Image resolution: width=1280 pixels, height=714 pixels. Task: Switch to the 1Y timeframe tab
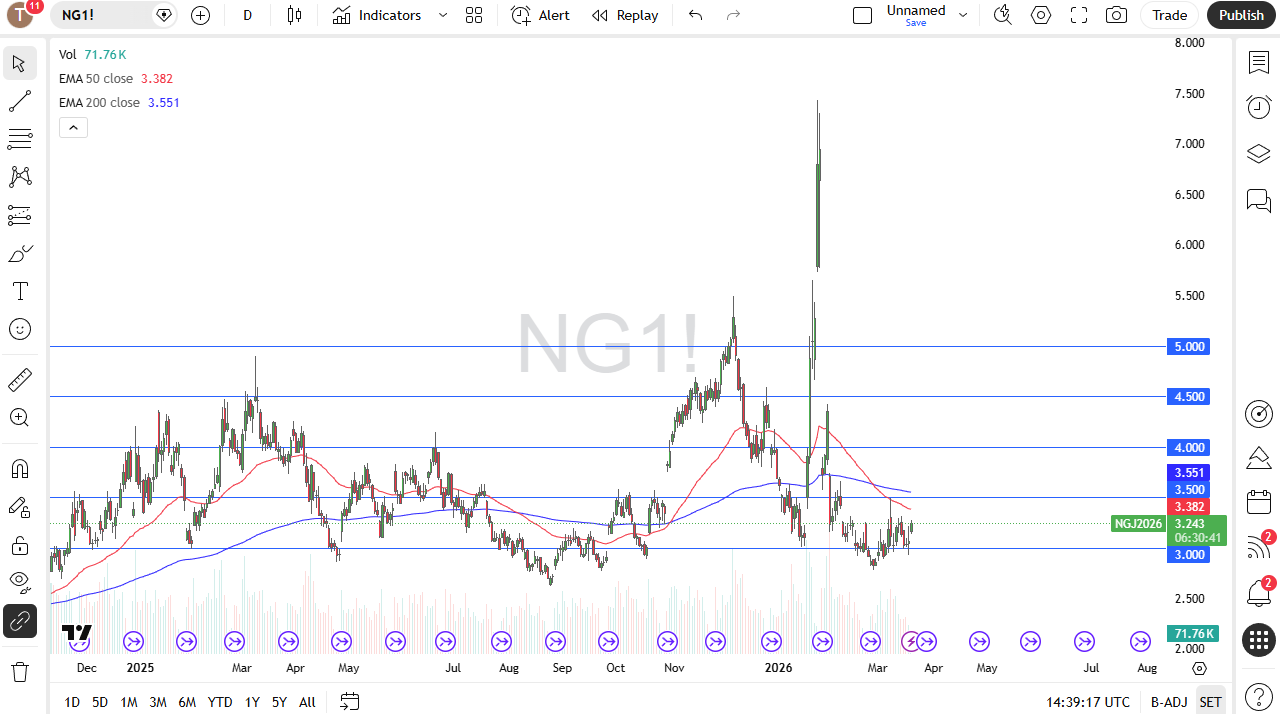click(251, 702)
